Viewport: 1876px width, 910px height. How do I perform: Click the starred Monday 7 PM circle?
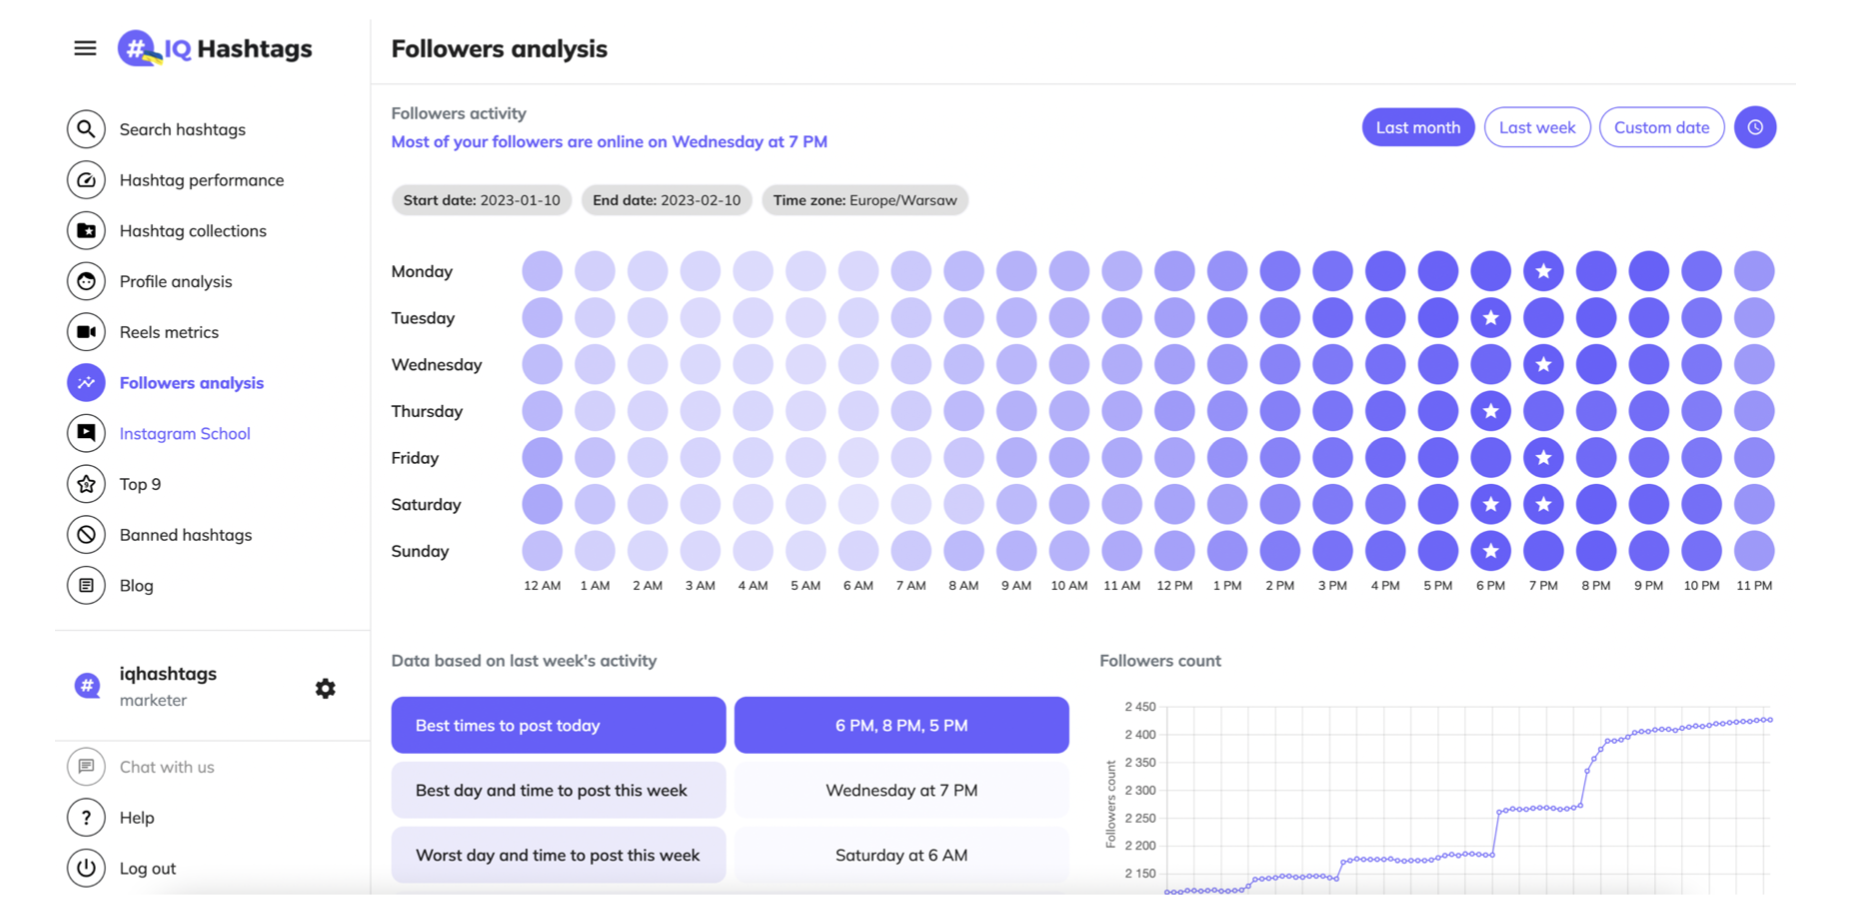(1543, 271)
